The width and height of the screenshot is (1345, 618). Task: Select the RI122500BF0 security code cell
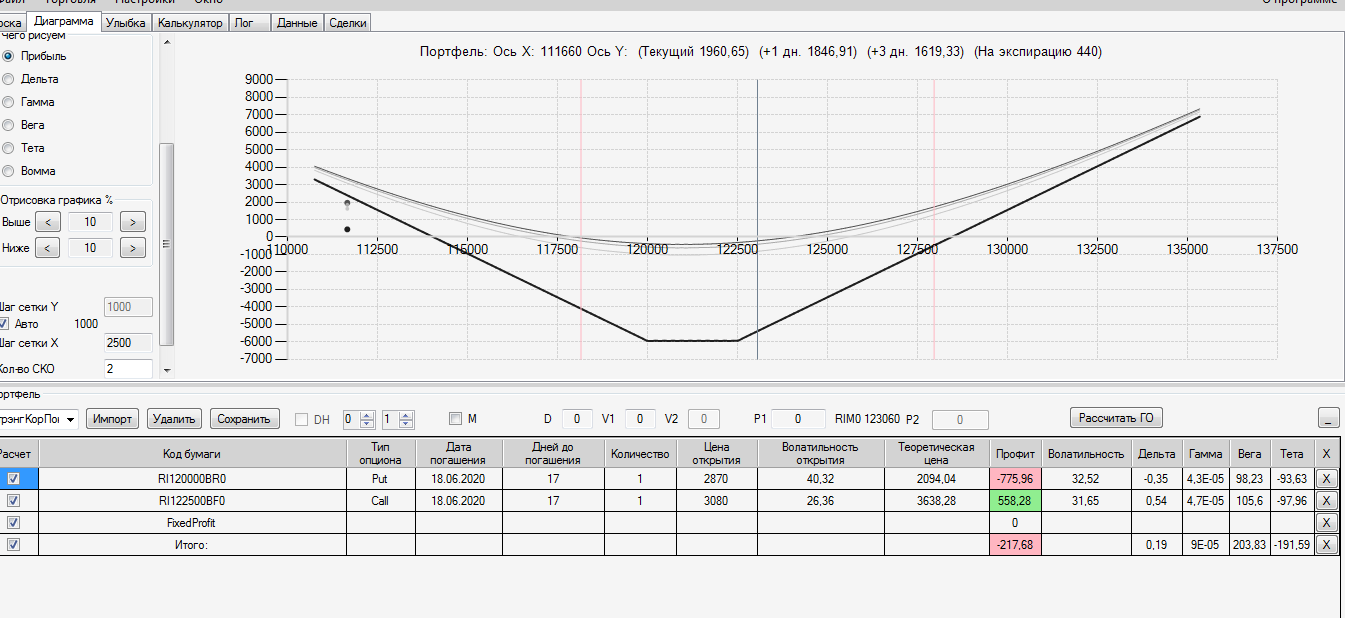[x=192, y=500]
